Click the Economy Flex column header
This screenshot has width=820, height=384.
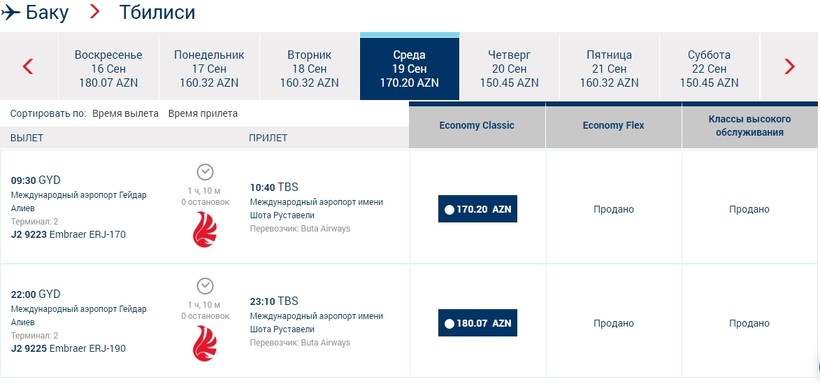pos(613,126)
